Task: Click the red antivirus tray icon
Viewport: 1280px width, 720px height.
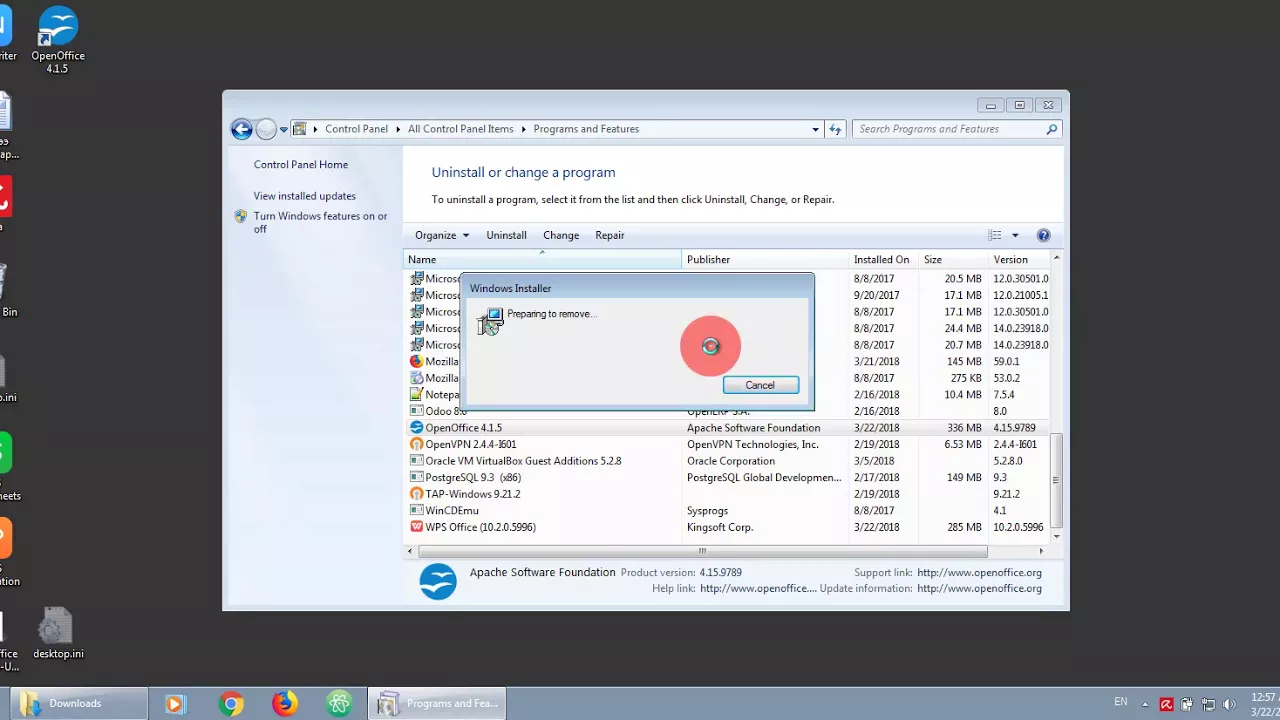Action: pos(1166,704)
